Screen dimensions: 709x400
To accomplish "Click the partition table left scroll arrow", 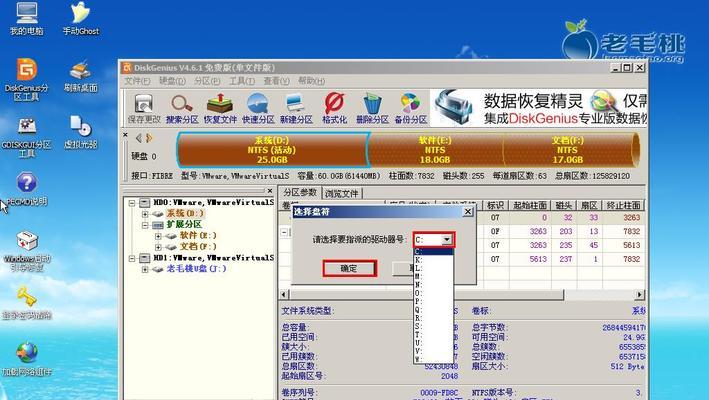I will [x=284, y=295].
